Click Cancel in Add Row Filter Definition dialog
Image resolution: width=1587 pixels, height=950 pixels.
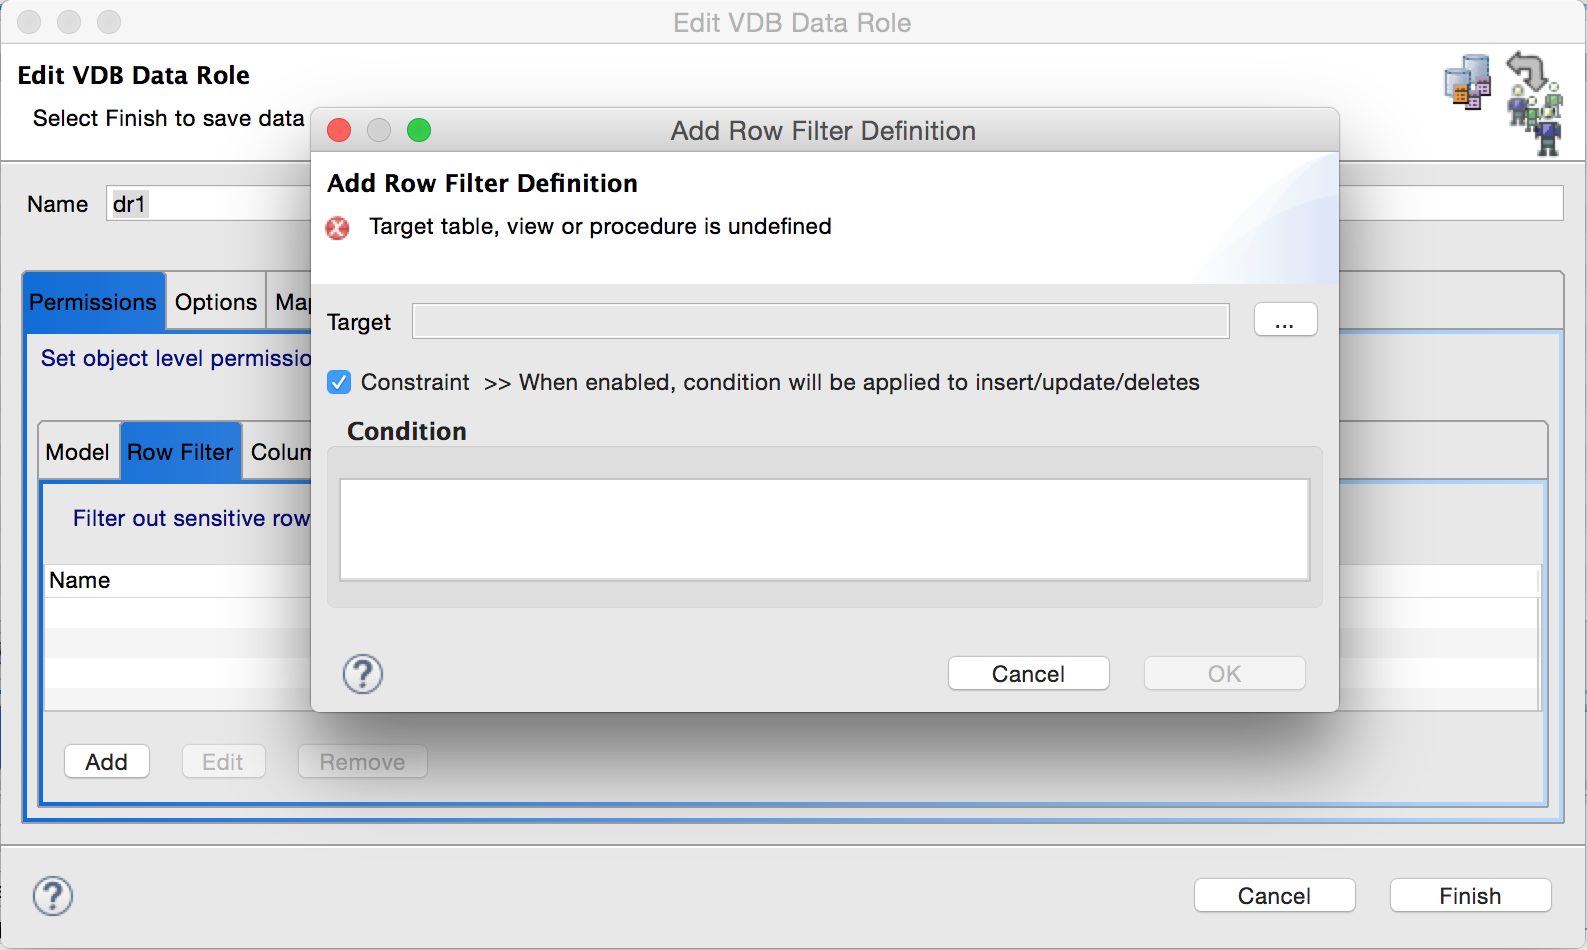tap(1028, 673)
